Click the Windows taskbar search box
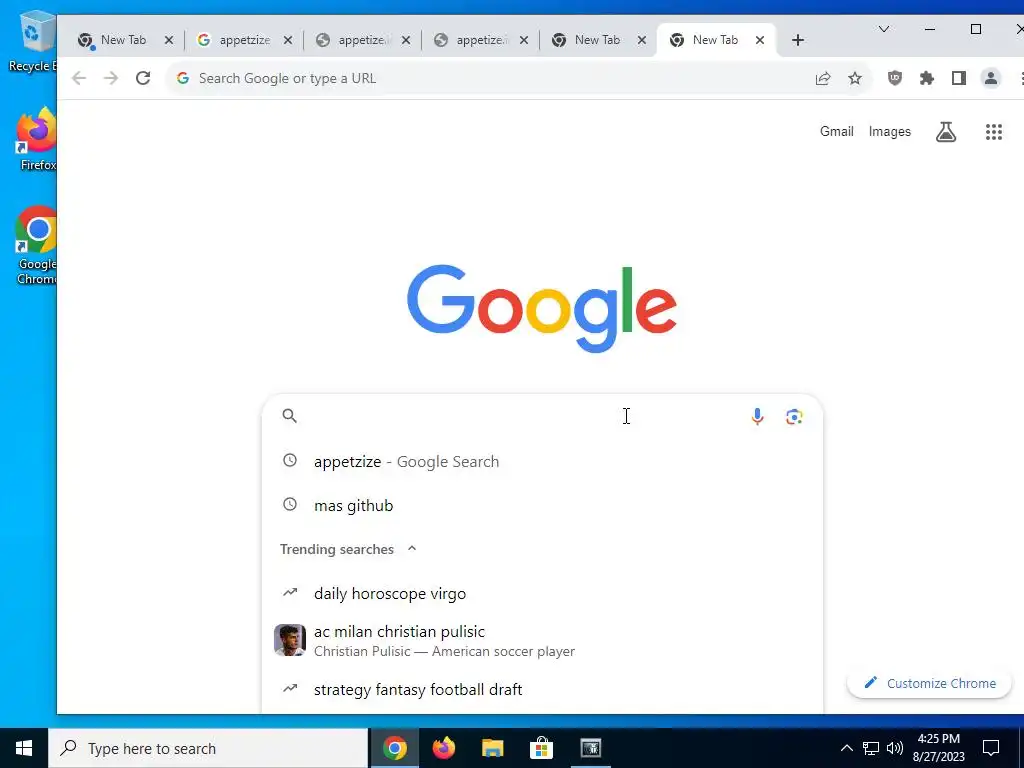 point(208,748)
